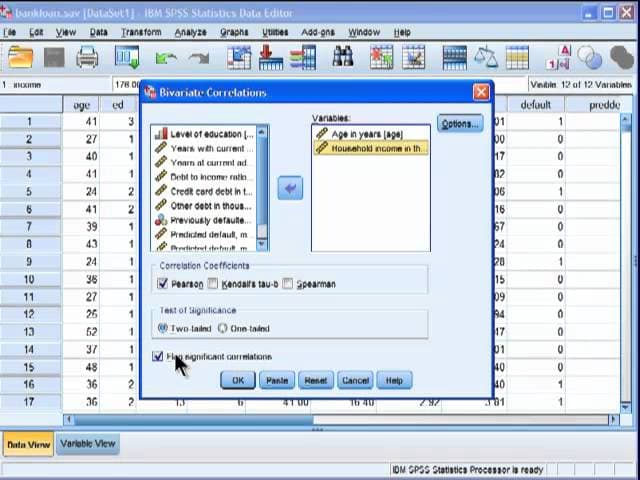This screenshot has height=480, width=640.
Task: Click the Weight cases scales icon
Action: 486,57
